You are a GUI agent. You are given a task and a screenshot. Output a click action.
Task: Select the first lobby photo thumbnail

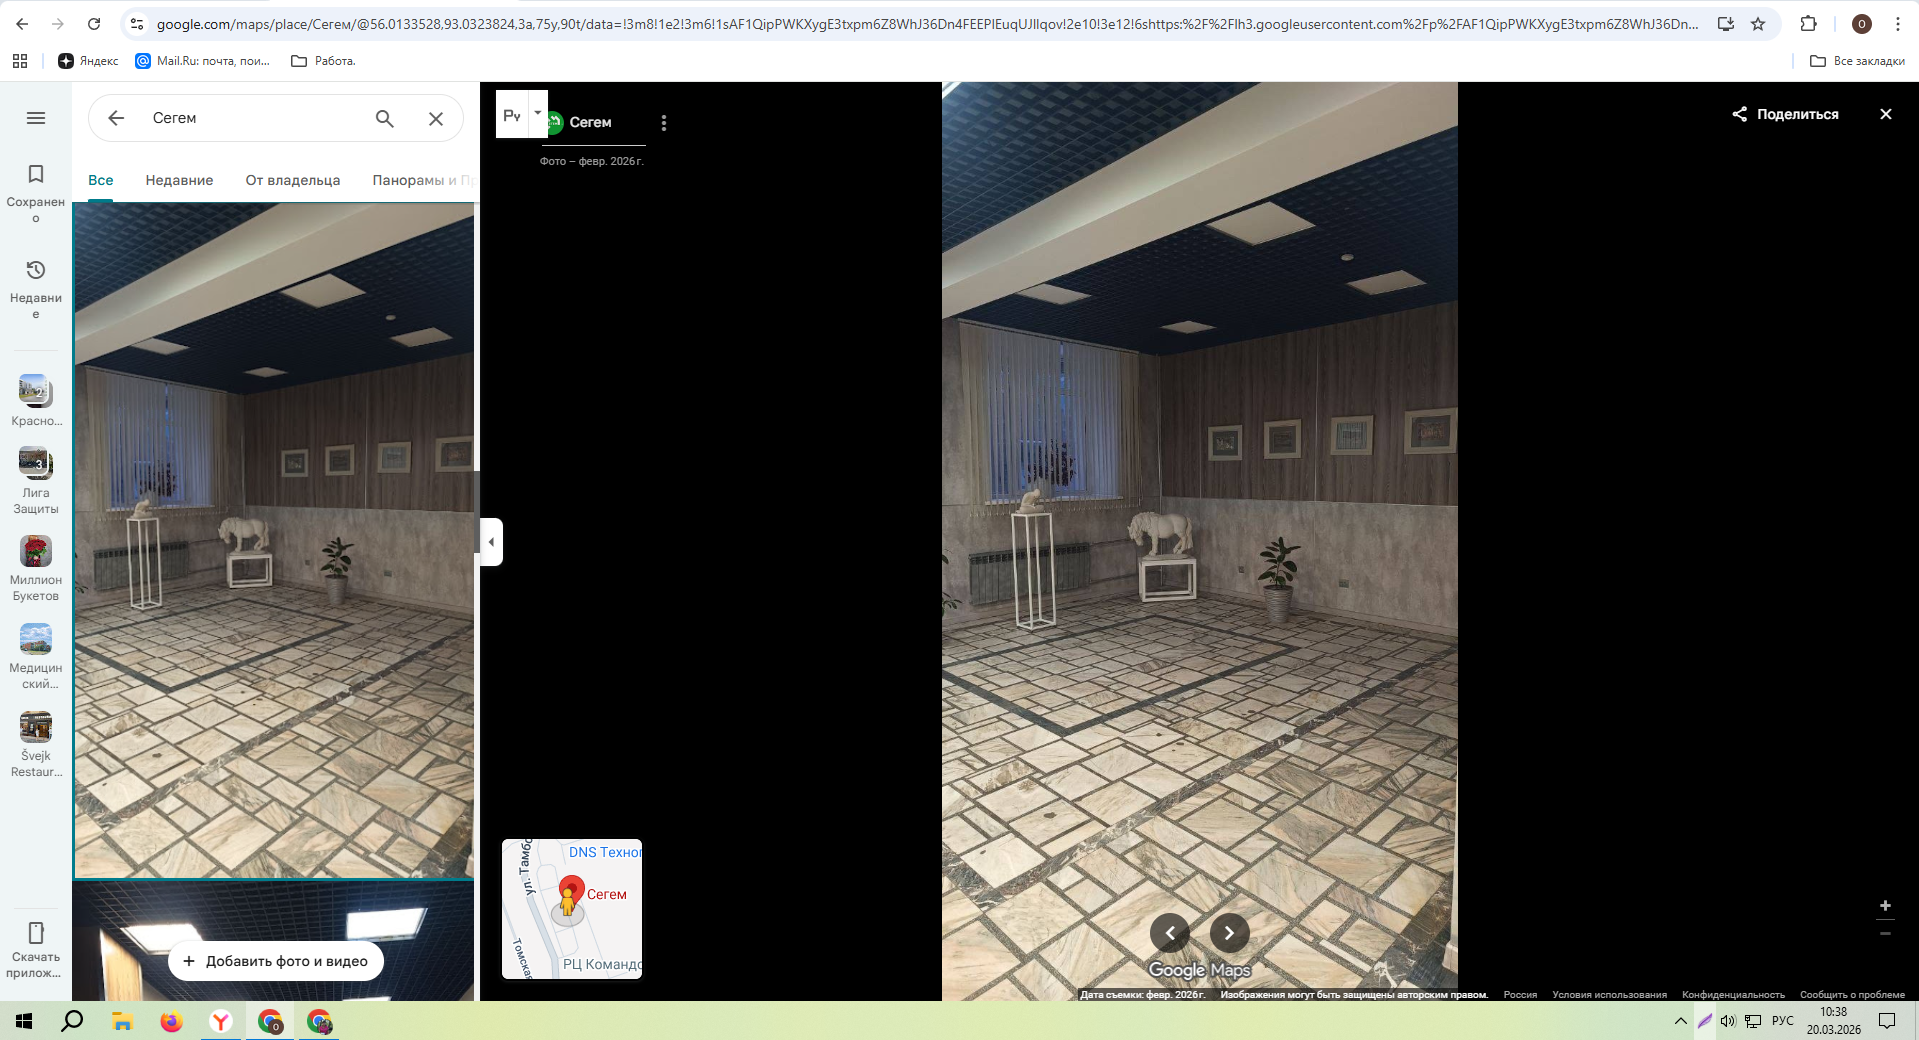coord(274,541)
